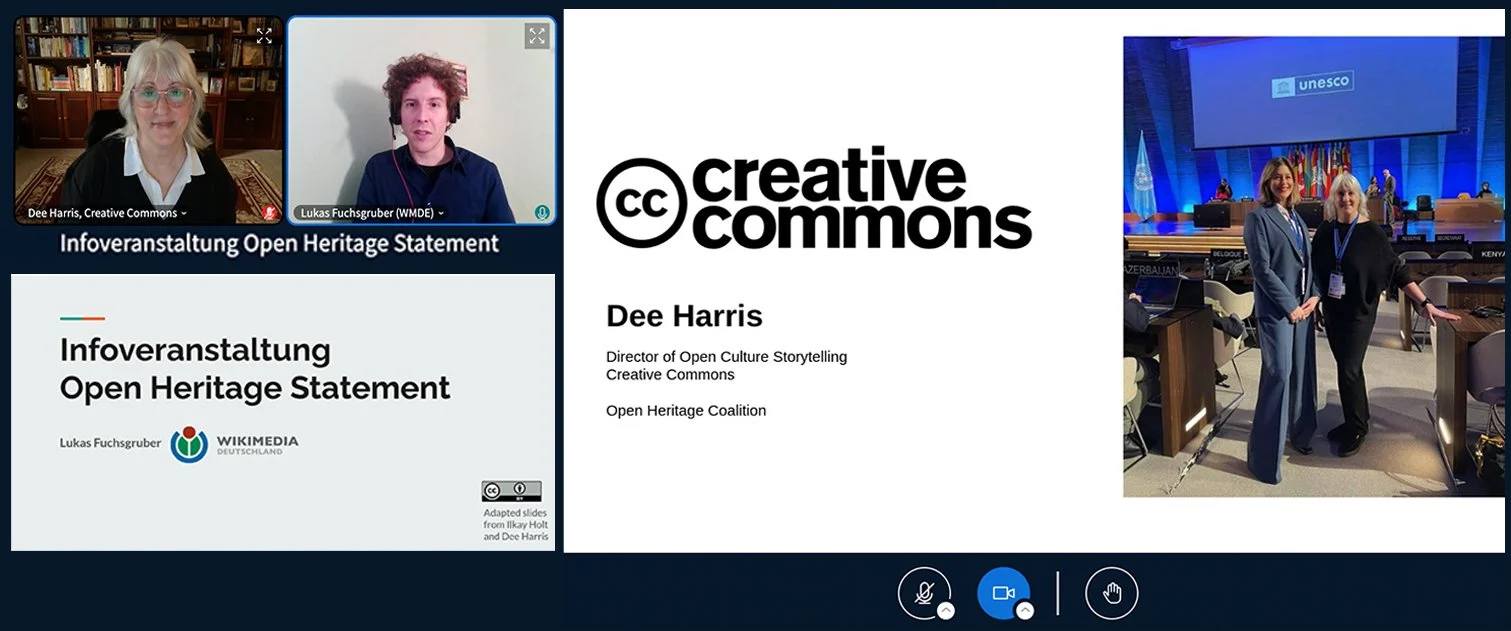Screen dimensions: 1511x631
Task: Open Lukas Fuchsgruber (WMDE) name dropdown
Action: 372,213
